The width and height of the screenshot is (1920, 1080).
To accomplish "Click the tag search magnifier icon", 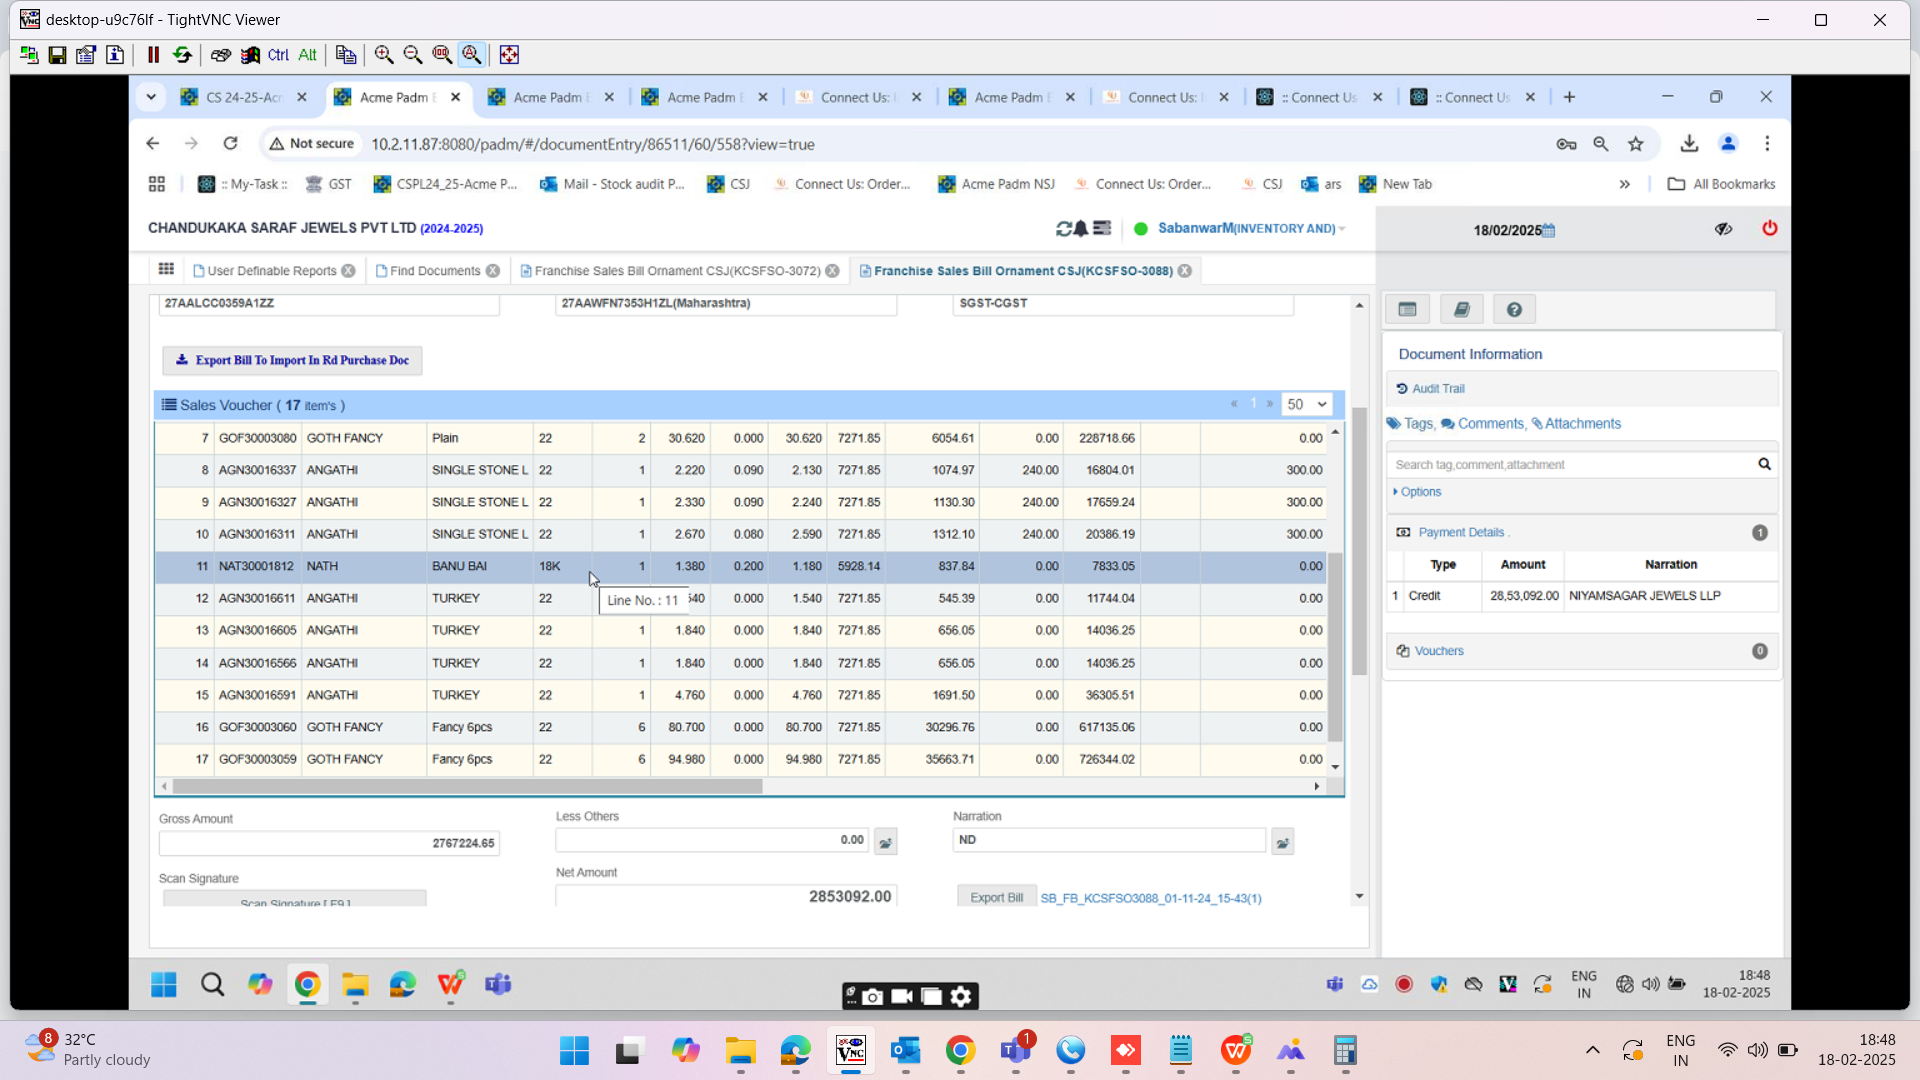I will [1765, 465].
